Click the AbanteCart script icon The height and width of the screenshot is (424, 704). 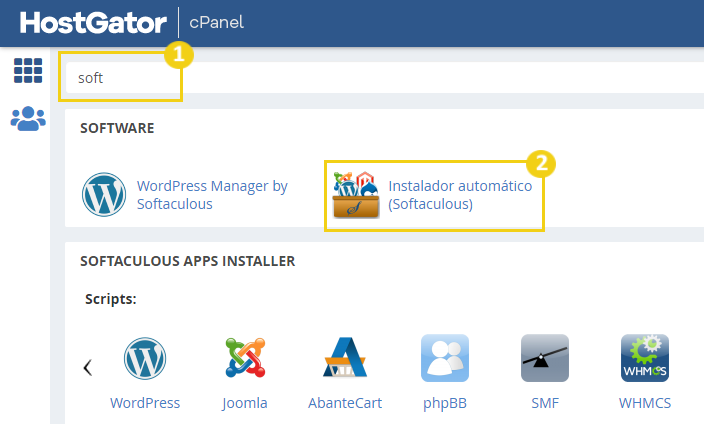pyautogui.click(x=345, y=358)
